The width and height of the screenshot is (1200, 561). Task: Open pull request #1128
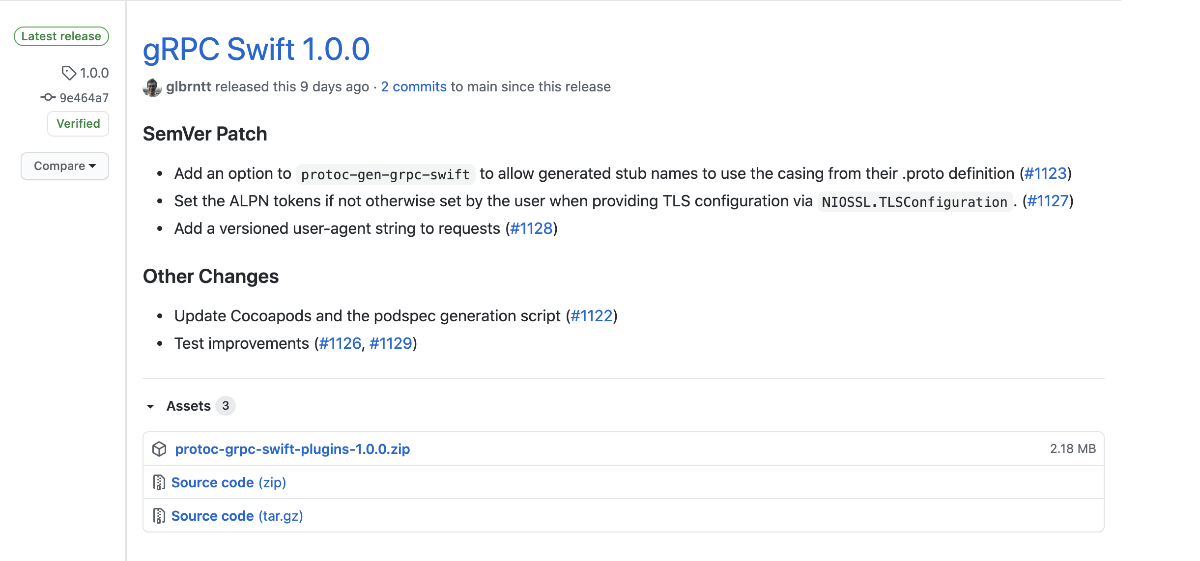click(531, 229)
